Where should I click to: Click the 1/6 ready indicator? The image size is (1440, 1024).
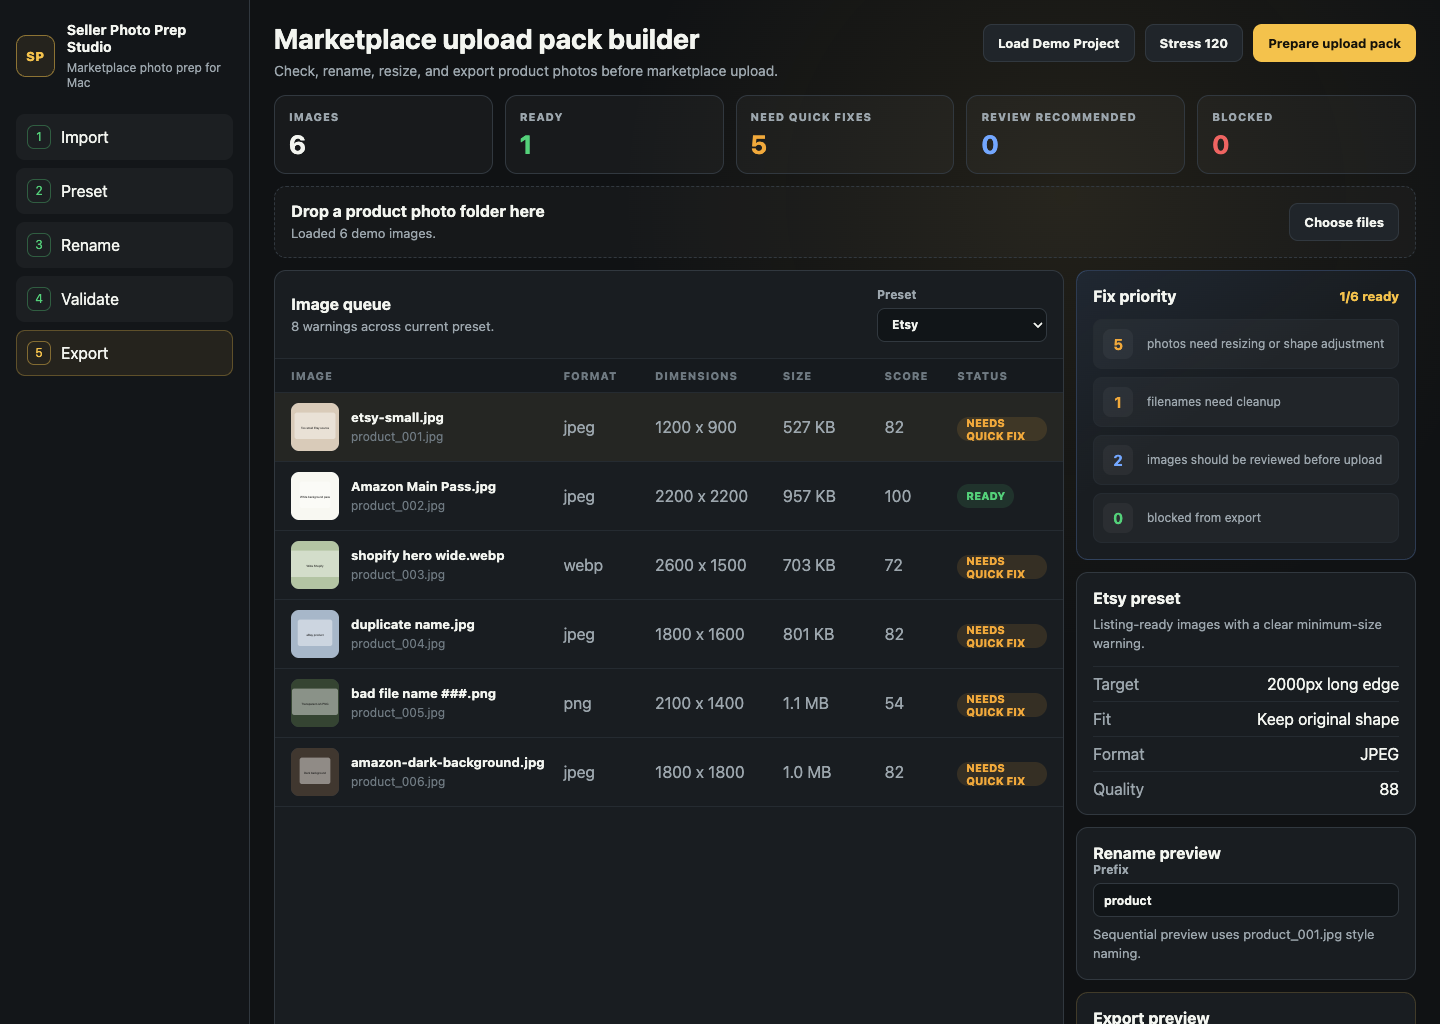tap(1368, 297)
